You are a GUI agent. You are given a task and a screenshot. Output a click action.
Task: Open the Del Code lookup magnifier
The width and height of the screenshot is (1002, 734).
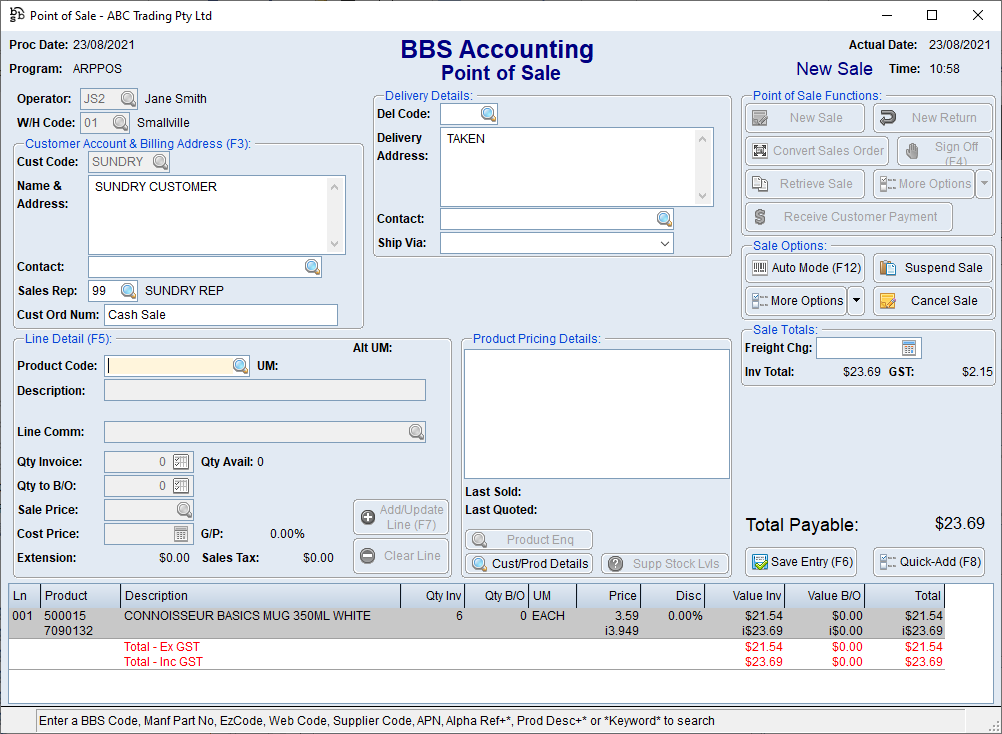pyautogui.click(x=488, y=114)
